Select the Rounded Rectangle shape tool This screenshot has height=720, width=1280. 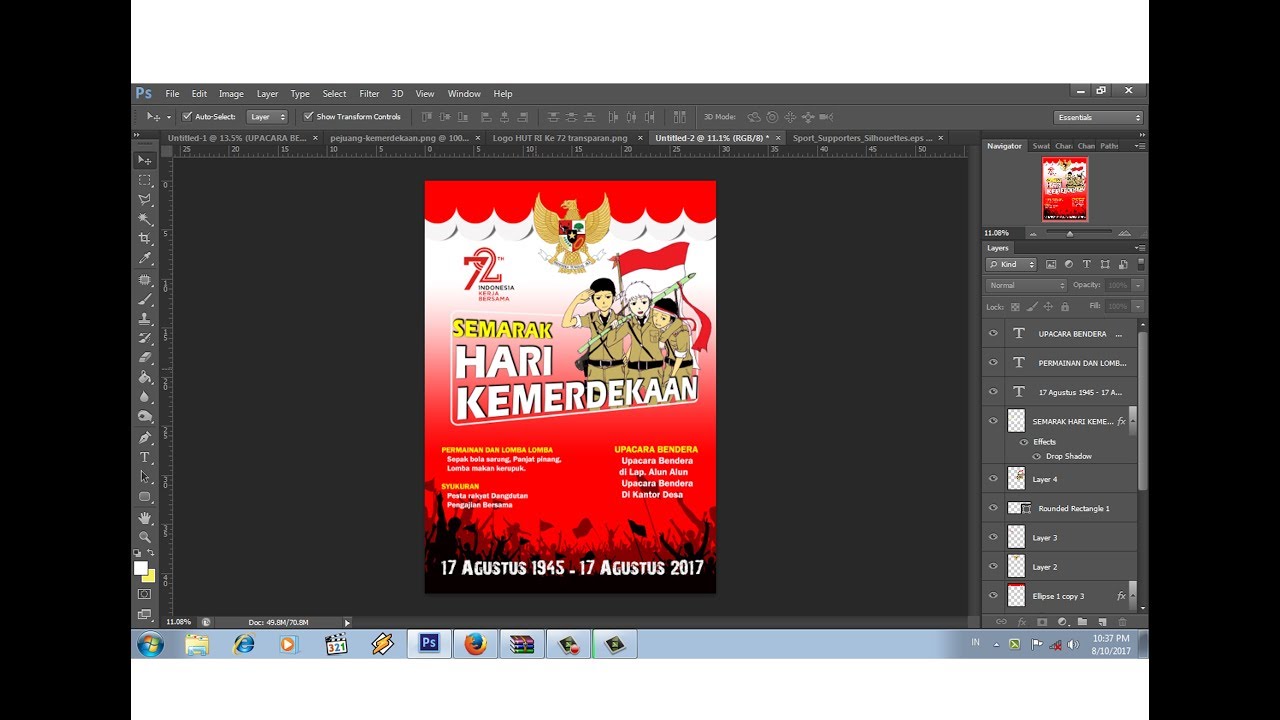[144, 497]
